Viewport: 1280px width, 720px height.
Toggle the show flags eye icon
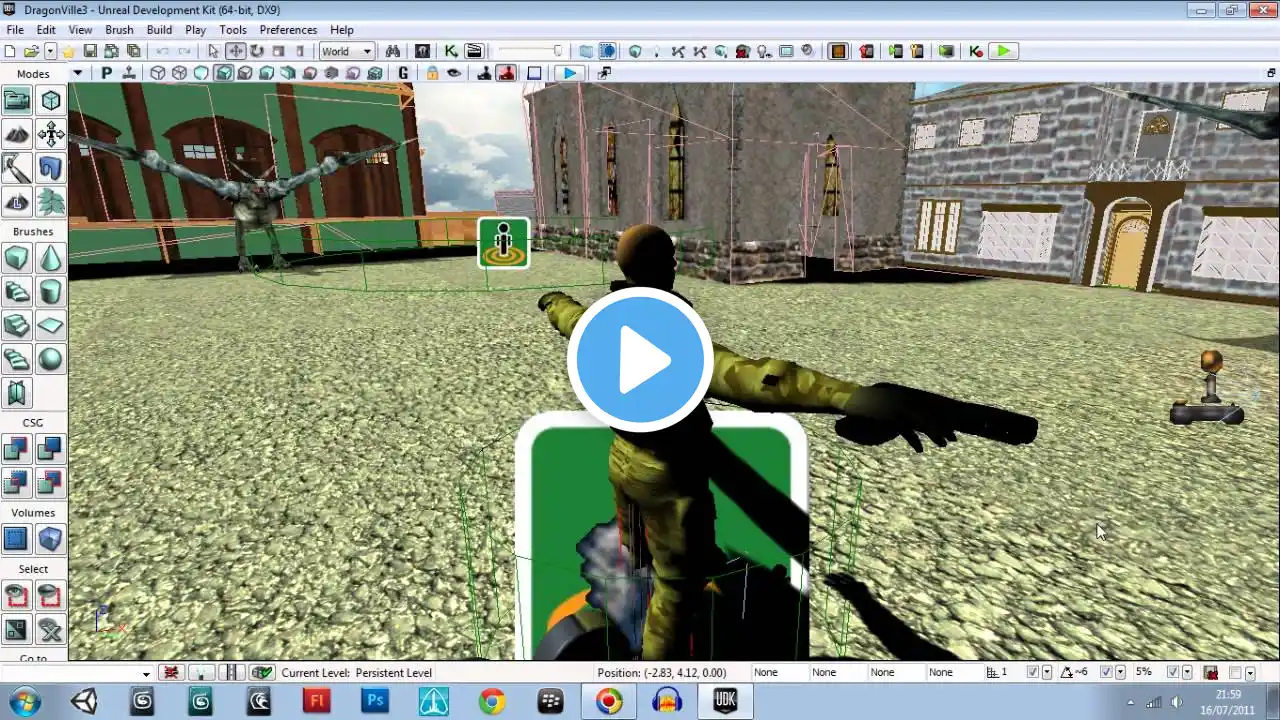pyautogui.click(x=454, y=73)
